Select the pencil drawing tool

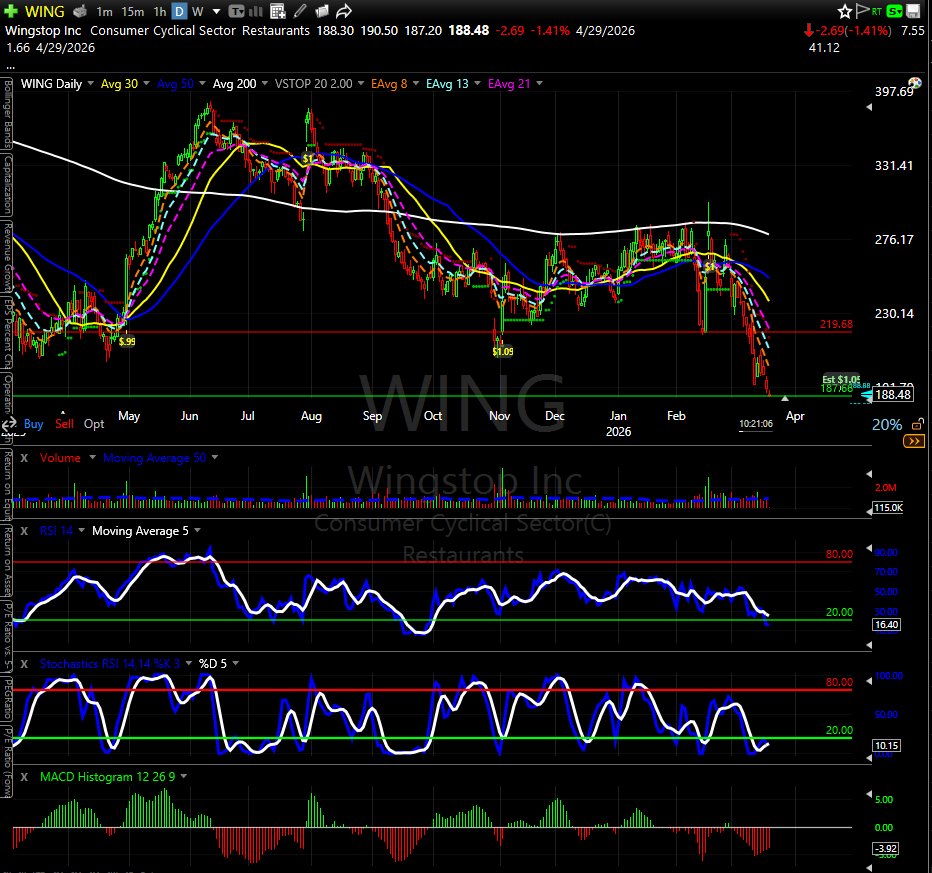click(300, 11)
